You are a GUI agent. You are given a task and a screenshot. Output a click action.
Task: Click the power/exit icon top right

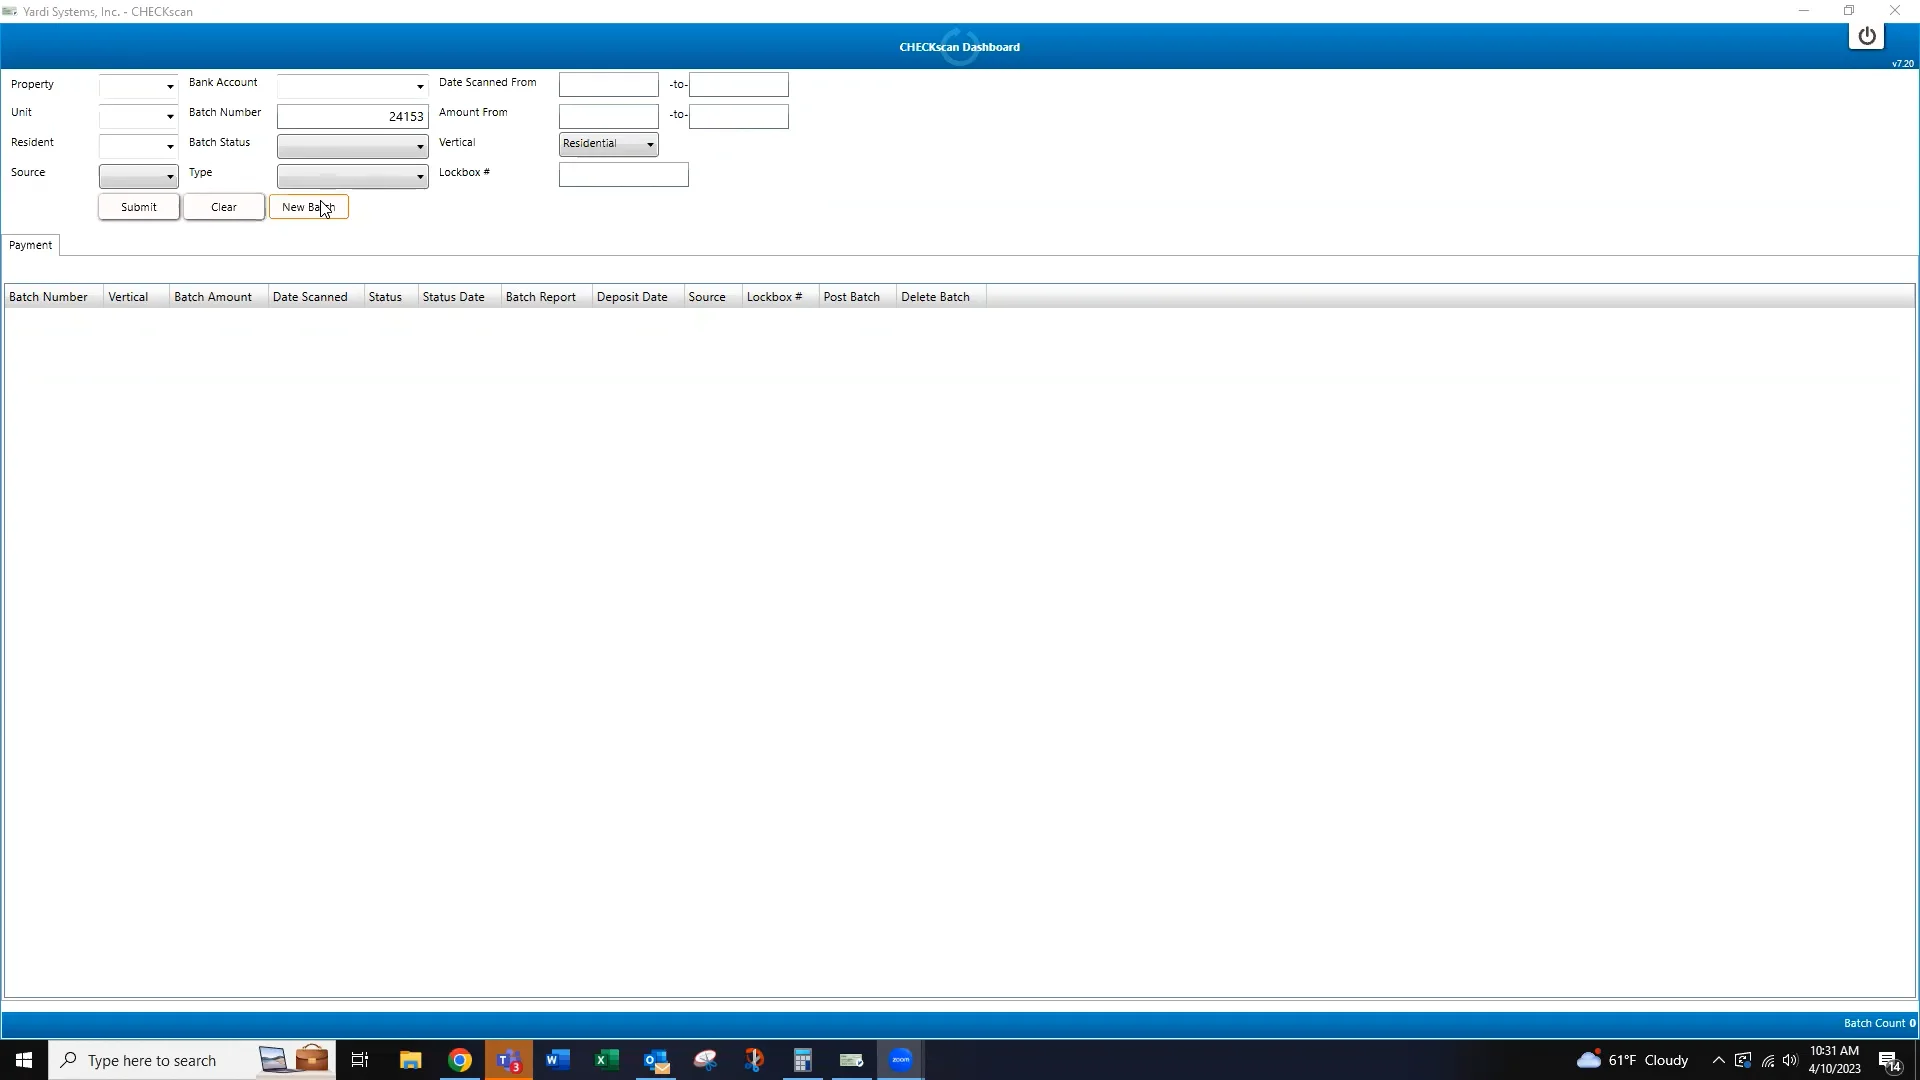point(1867,35)
